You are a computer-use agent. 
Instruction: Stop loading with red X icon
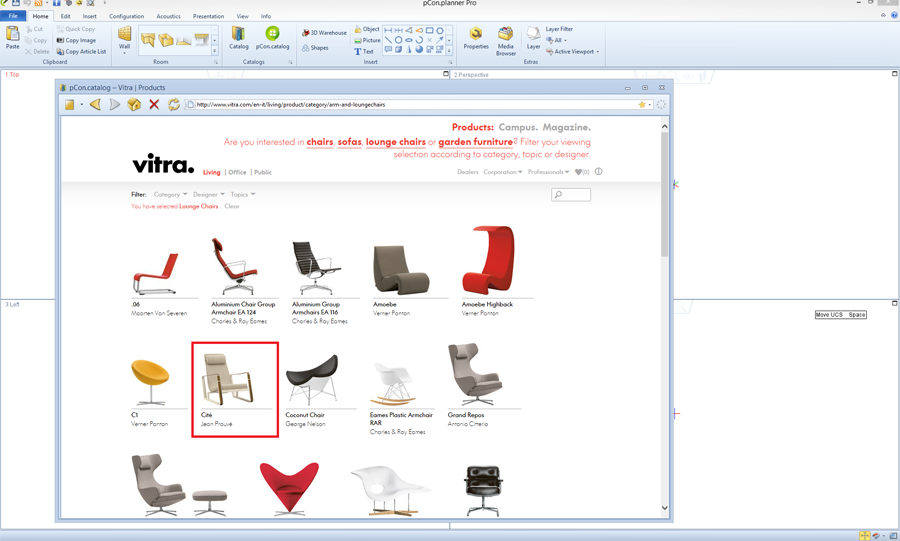pyautogui.click(x=154, y=104)
